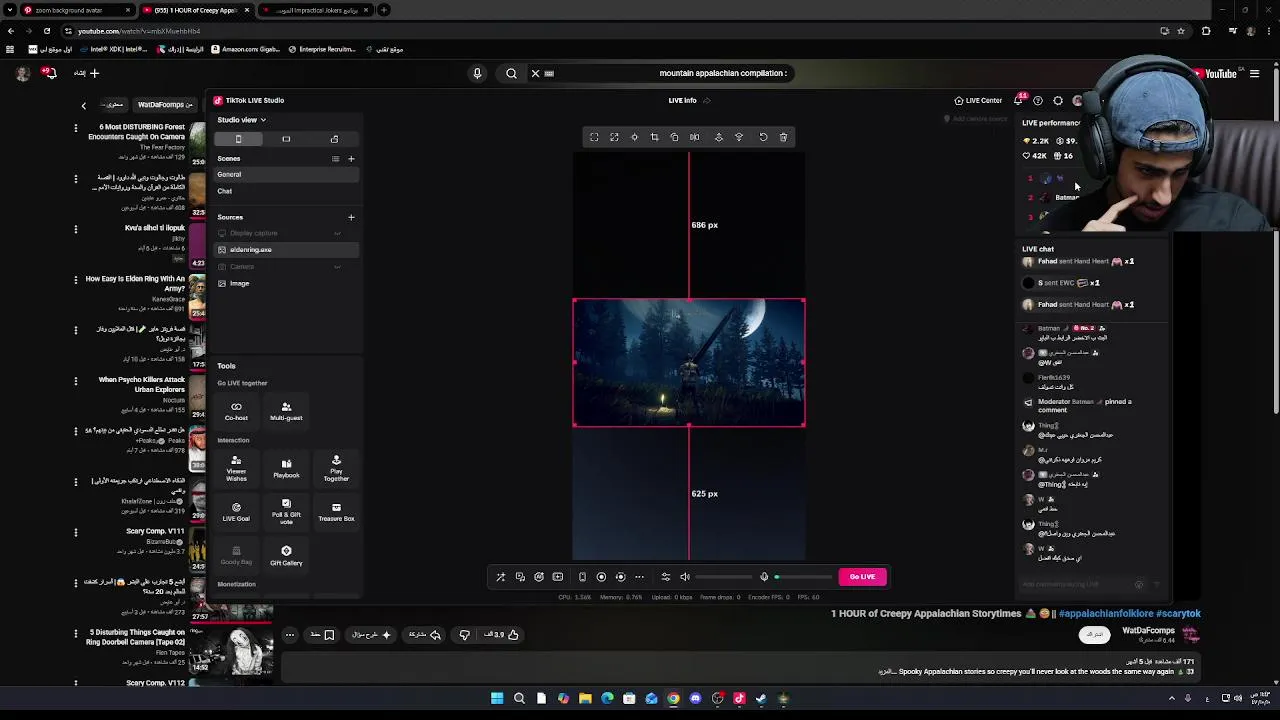This screenshot has height=720, width=1280.
Task: Open the Viewer Wishes tool
Action: coord(236,469)
